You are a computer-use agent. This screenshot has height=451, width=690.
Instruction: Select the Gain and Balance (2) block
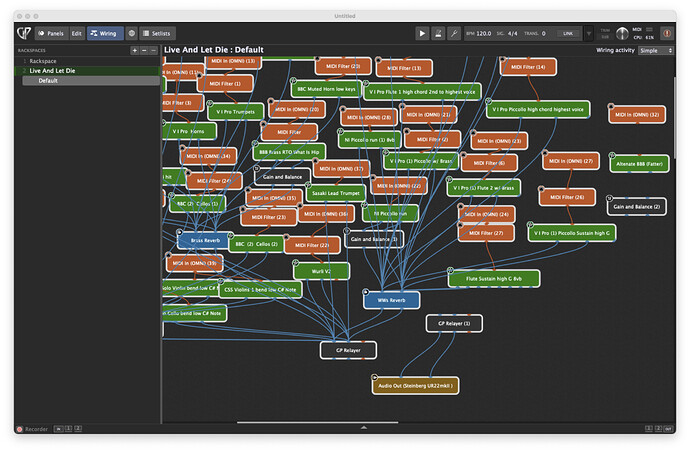click(x=636, y=207)
